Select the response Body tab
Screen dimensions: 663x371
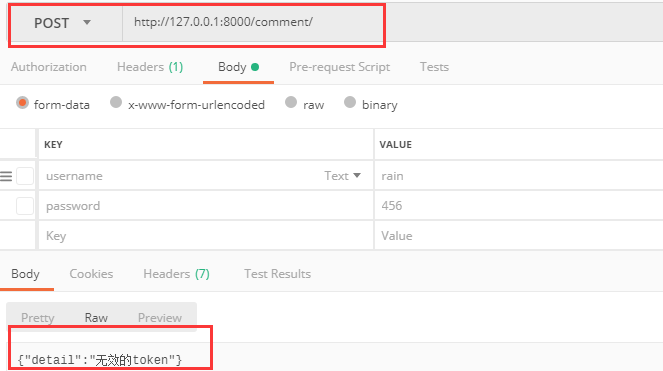[x=25, y=274]
